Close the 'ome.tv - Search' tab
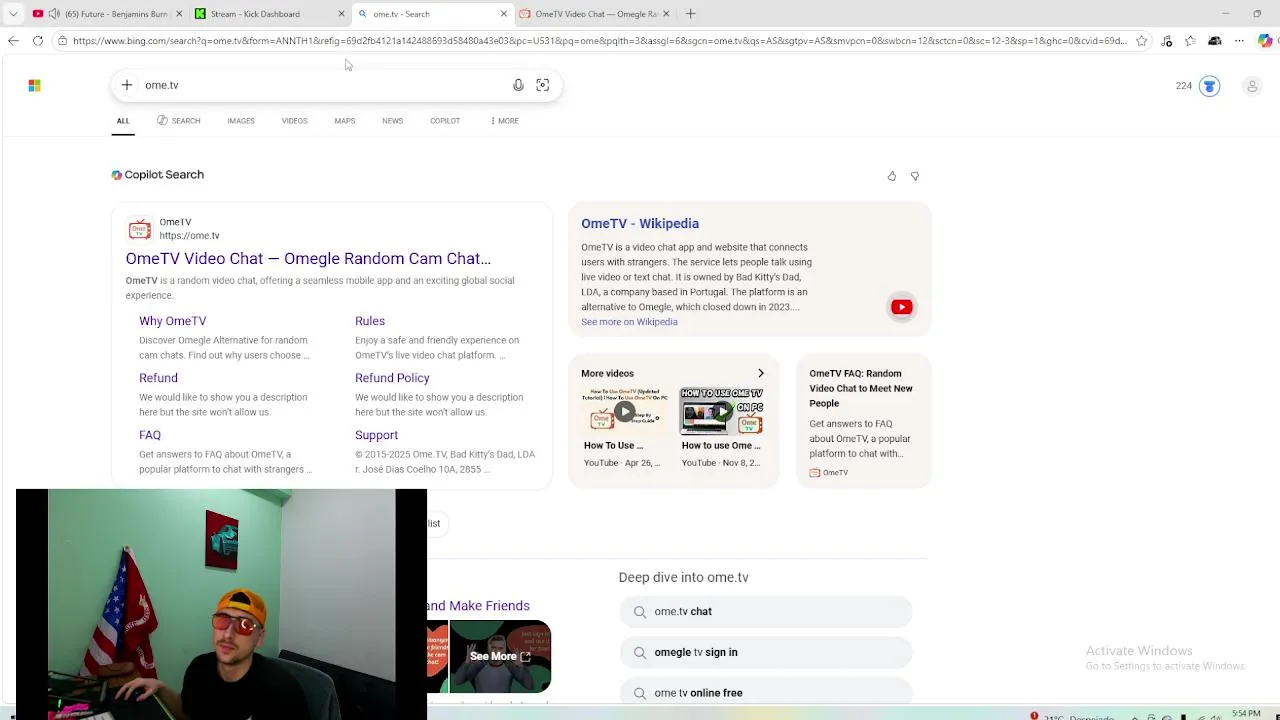This screenshot has width=1280, height=720. [504, 14]
